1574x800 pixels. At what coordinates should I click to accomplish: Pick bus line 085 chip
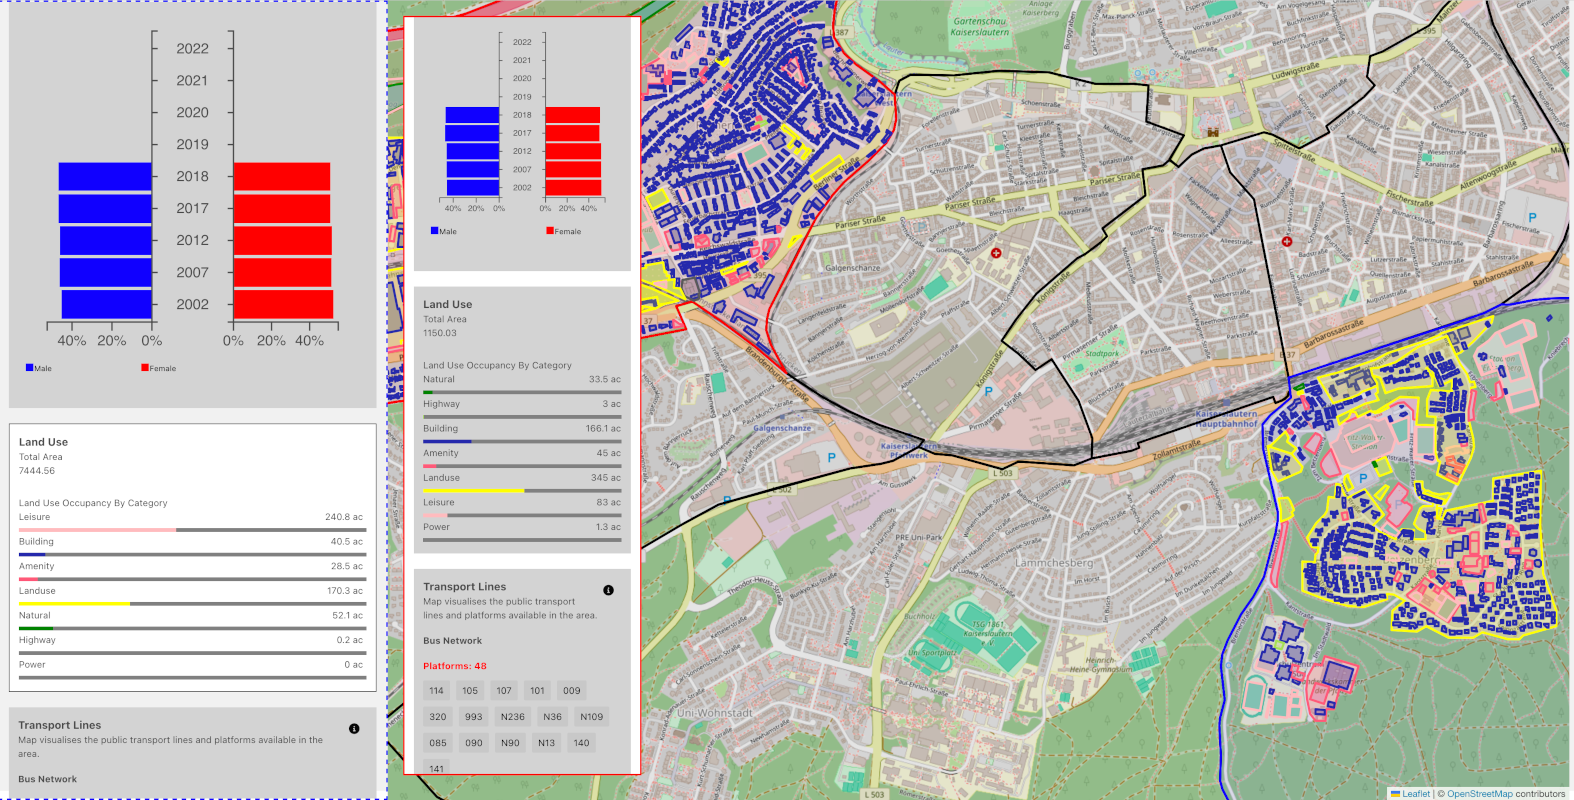click(438, 743)
